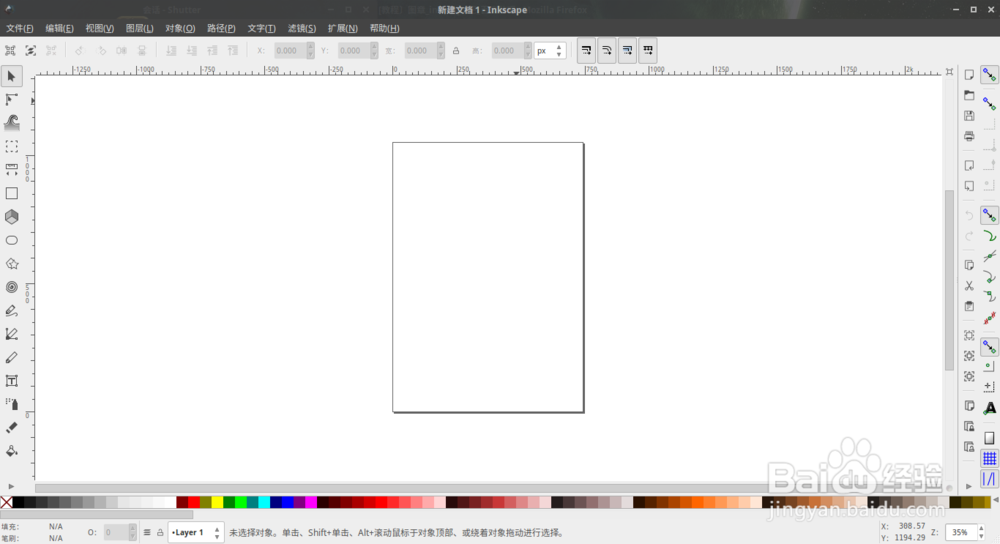Expand hidden toolbox tools arrow

[x=11, y=487]
